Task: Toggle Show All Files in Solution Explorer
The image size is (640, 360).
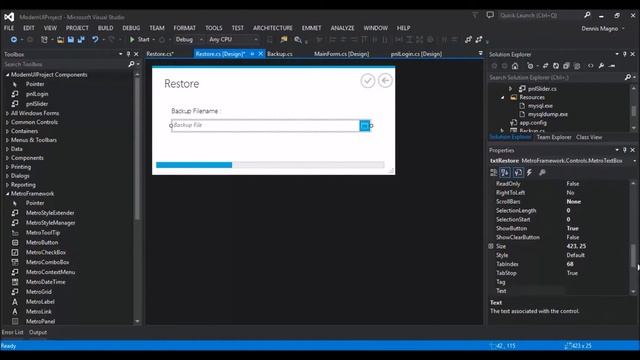Action: pyautogui.click(x=577, y=66)
